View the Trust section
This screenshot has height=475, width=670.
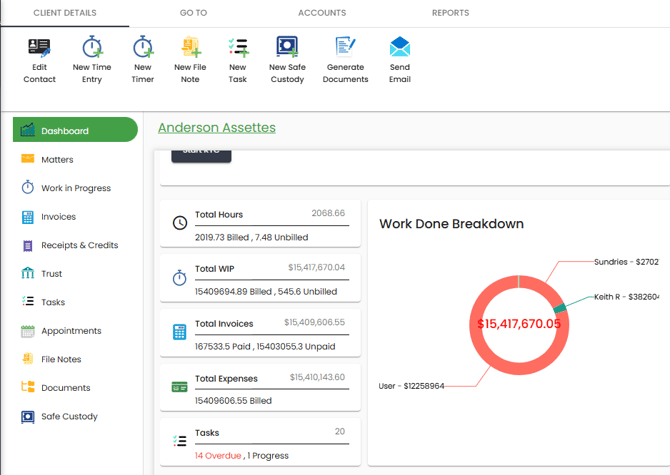(51, 274)
